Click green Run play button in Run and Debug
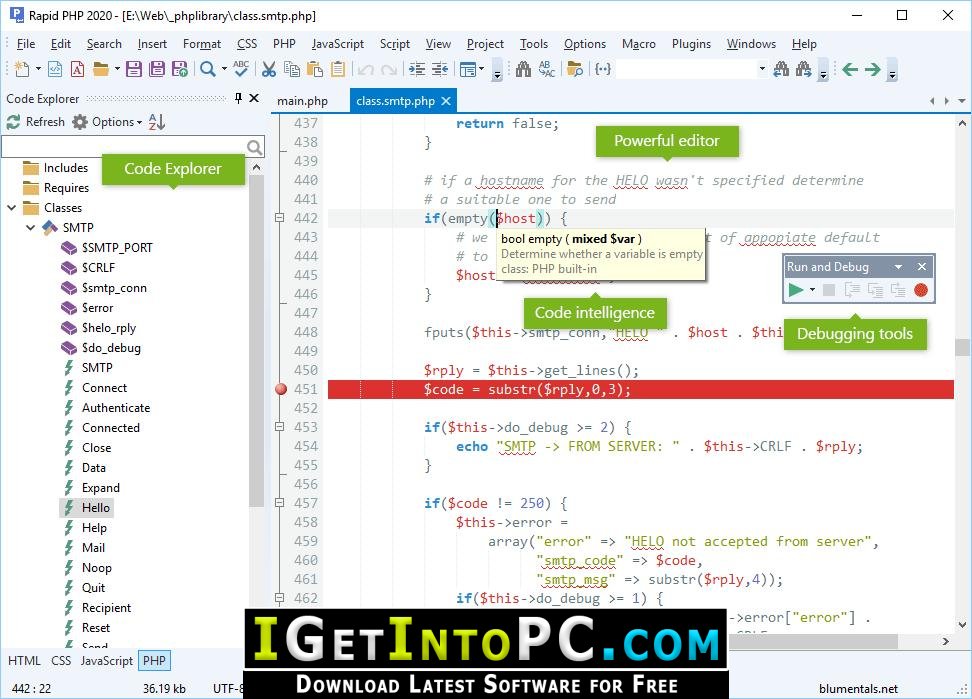Viewport: 972px width, 699px height. [x=796, y=289]
